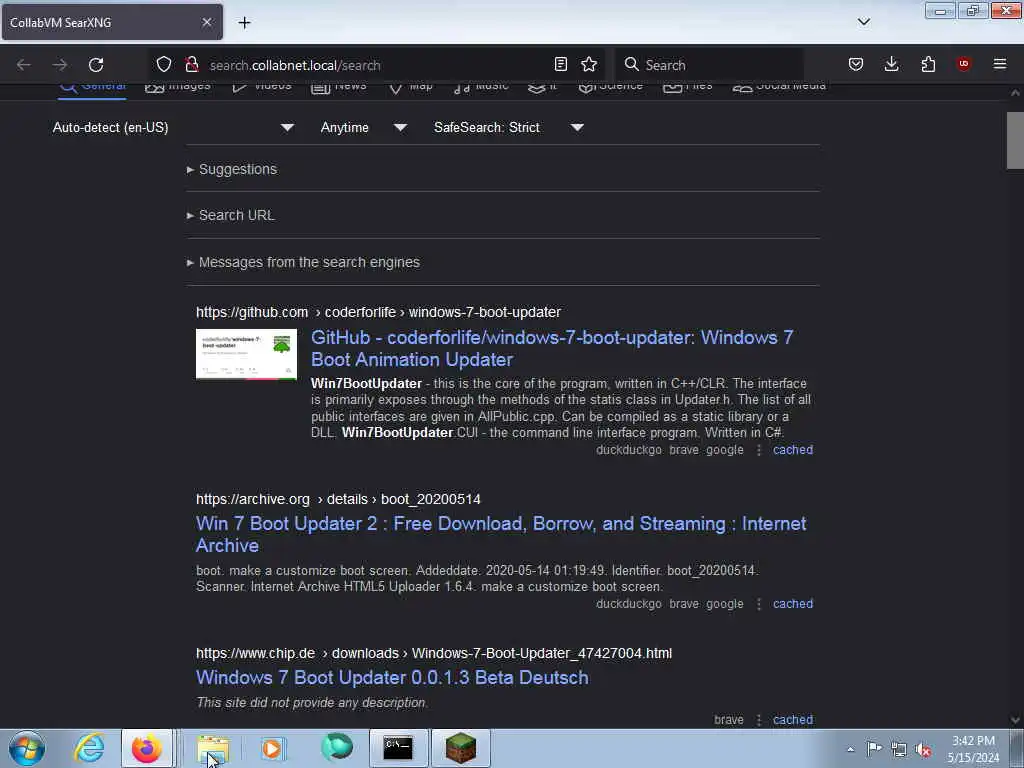Go back with the browser back arrow

pyautogui.click(x=24, y=65)
